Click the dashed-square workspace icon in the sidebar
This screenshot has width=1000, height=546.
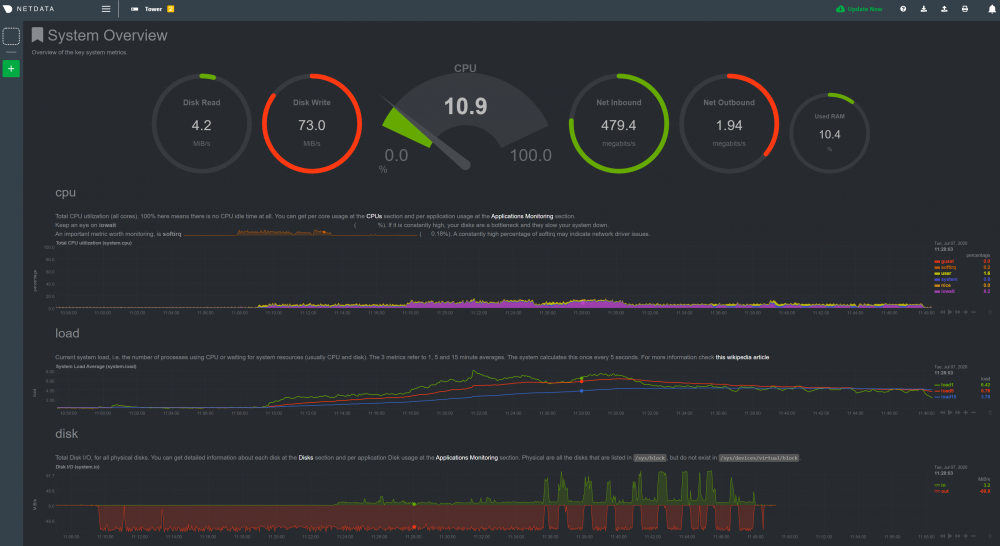click(11, 36)
